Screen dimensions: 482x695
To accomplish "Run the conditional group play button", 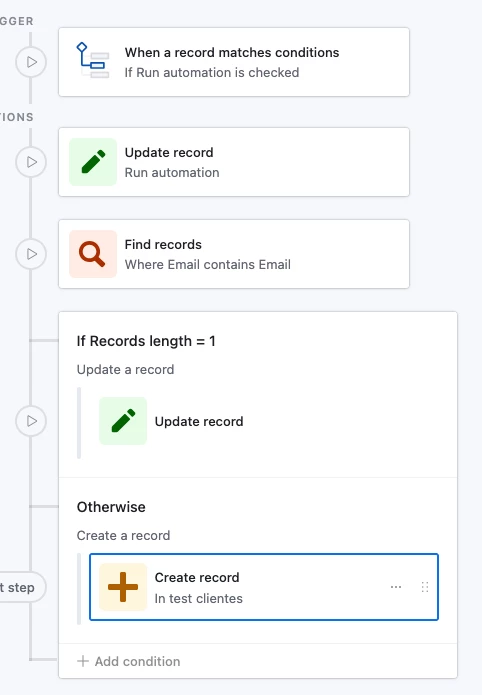I will click(31, 421).
